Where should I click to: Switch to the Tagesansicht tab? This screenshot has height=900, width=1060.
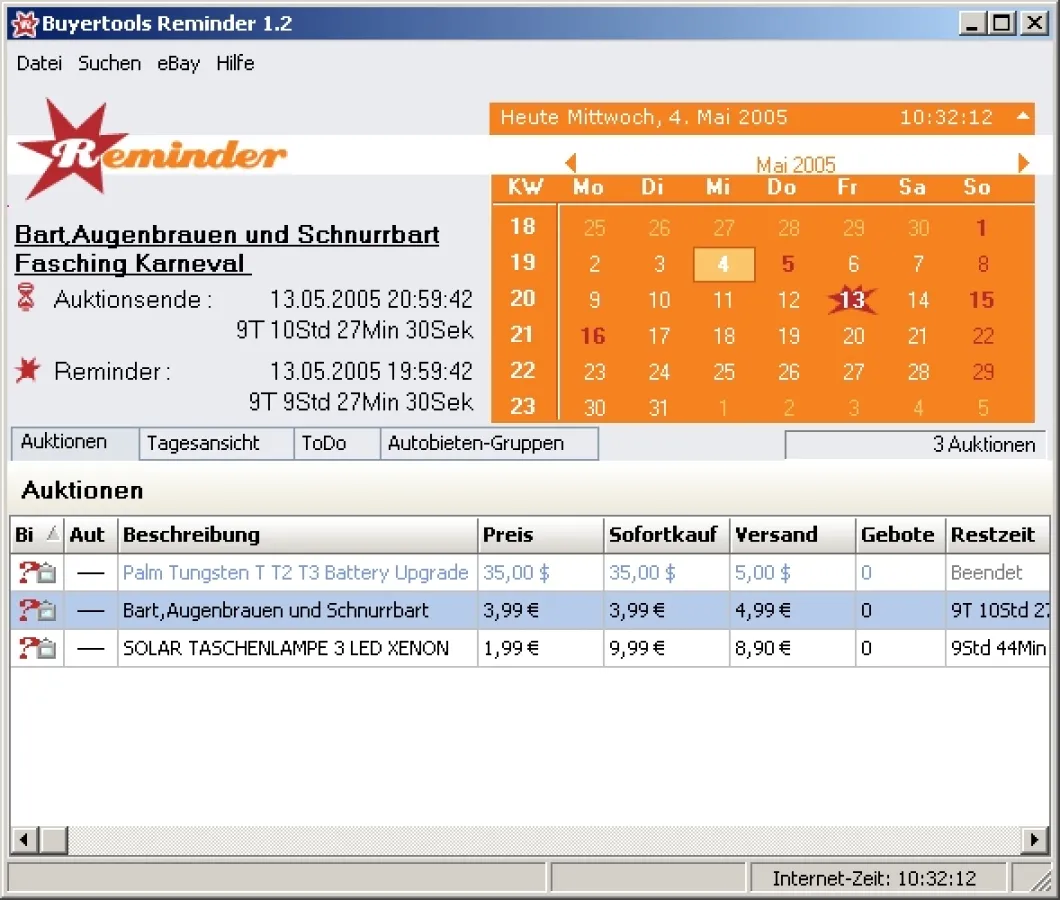click(203, 443)
